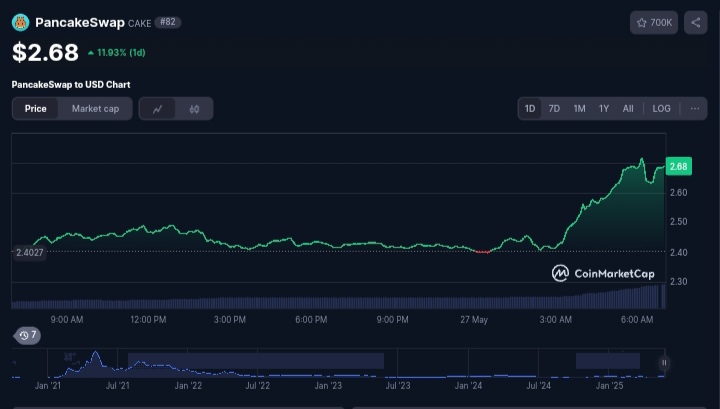Toggle LOG scale on the chart
The image size is (720, 409).
[661, 108]
